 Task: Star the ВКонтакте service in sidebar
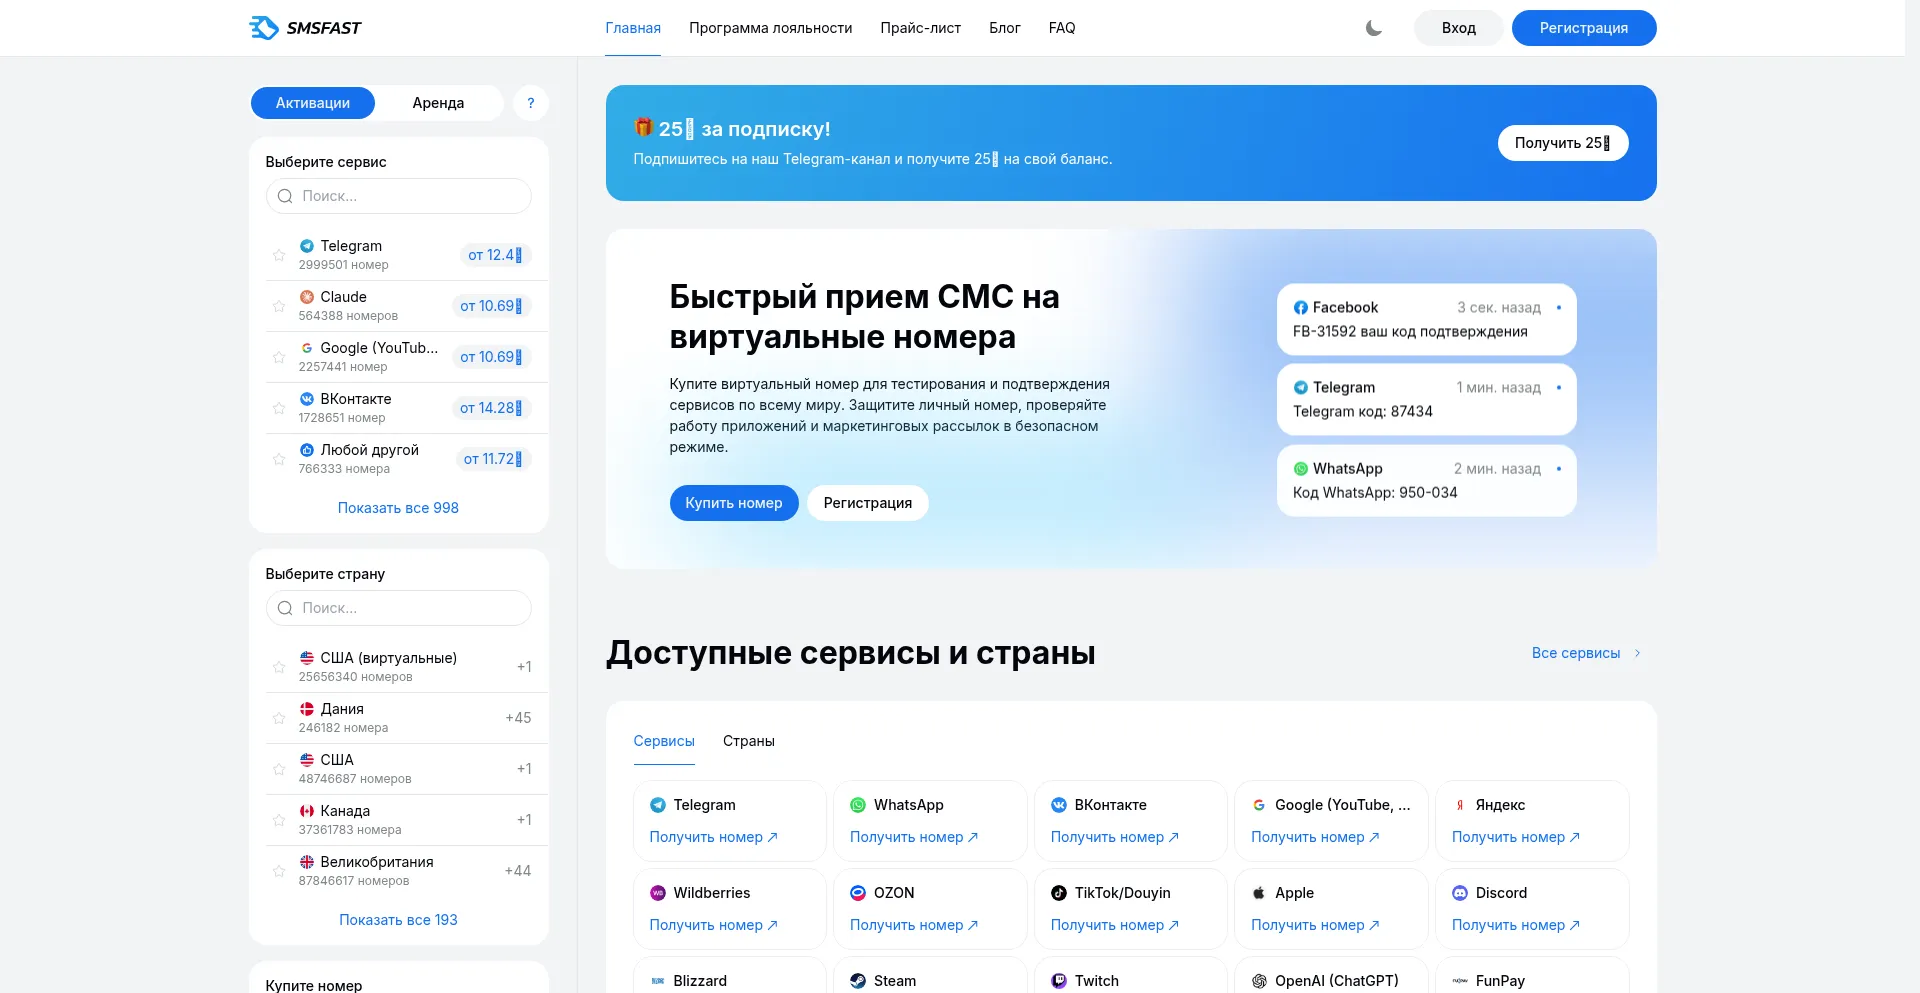click(279, 408)
